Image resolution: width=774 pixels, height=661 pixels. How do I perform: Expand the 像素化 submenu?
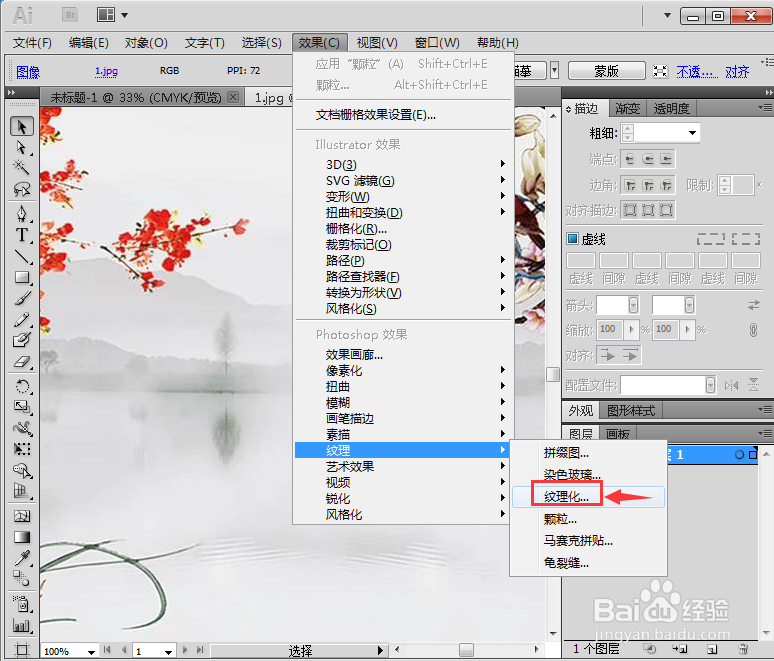(403, 370)
